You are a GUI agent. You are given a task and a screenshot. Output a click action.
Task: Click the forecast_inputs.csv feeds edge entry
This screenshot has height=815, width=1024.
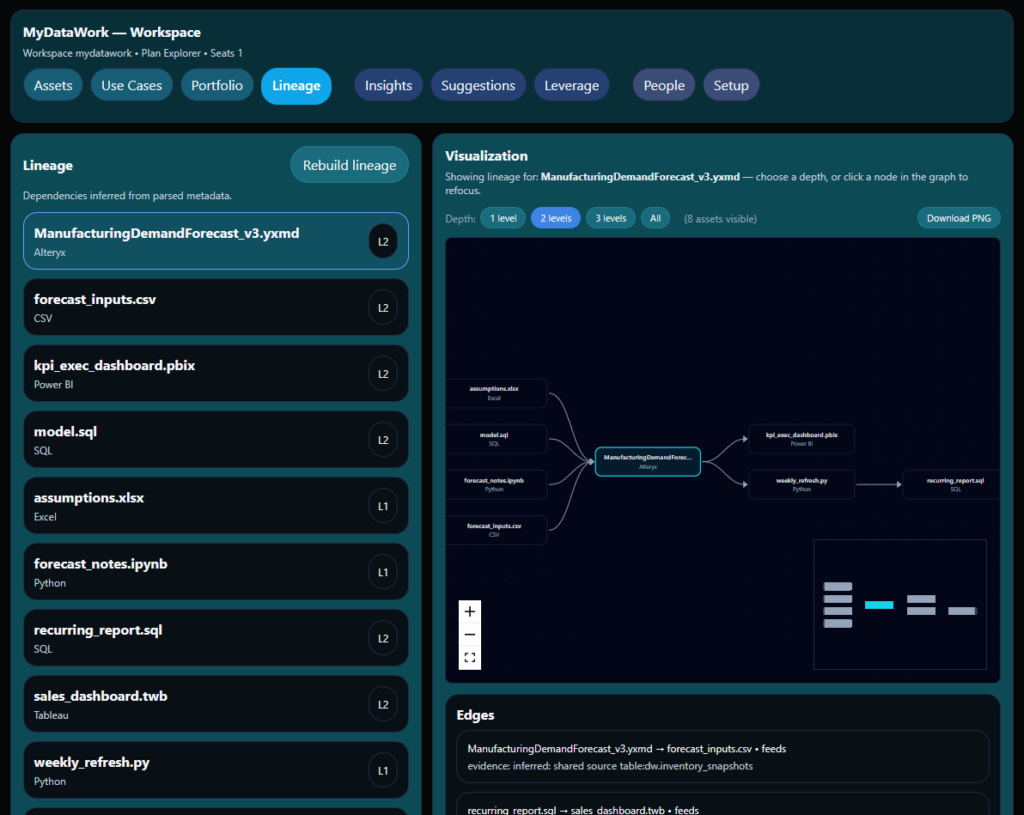click(x=723, y=757)
